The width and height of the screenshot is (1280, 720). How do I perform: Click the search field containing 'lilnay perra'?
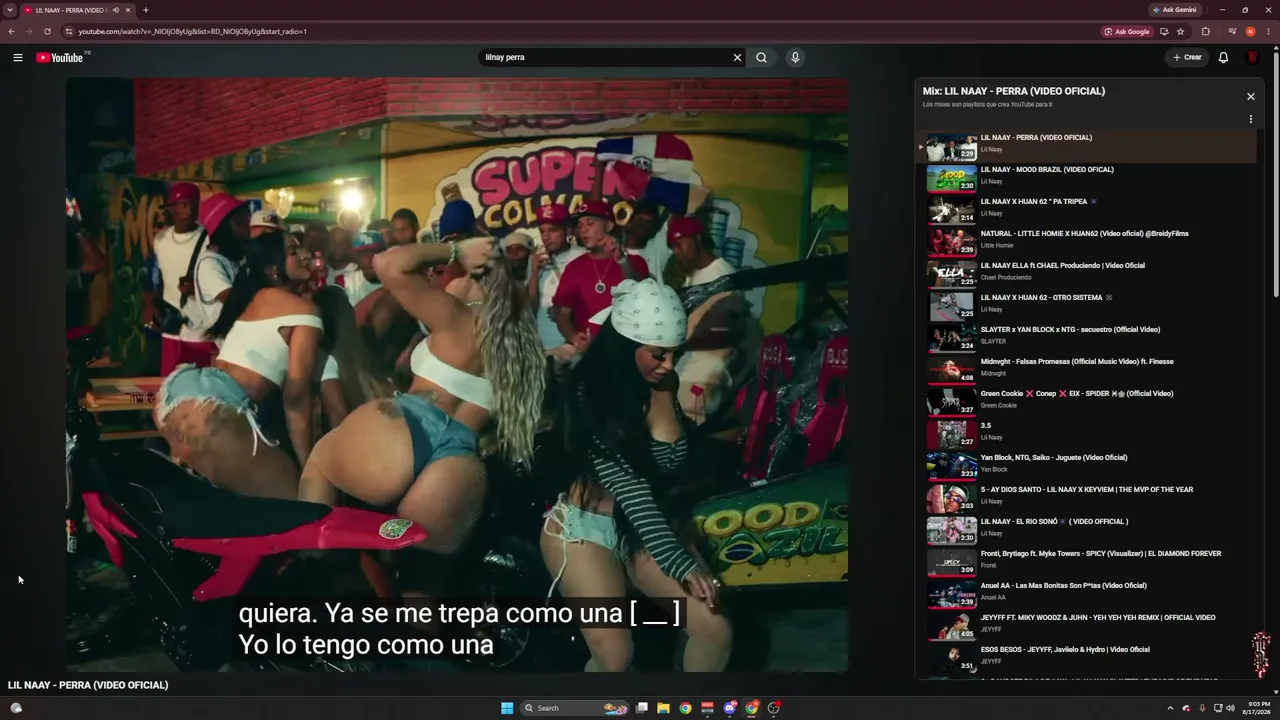(606, 58)
